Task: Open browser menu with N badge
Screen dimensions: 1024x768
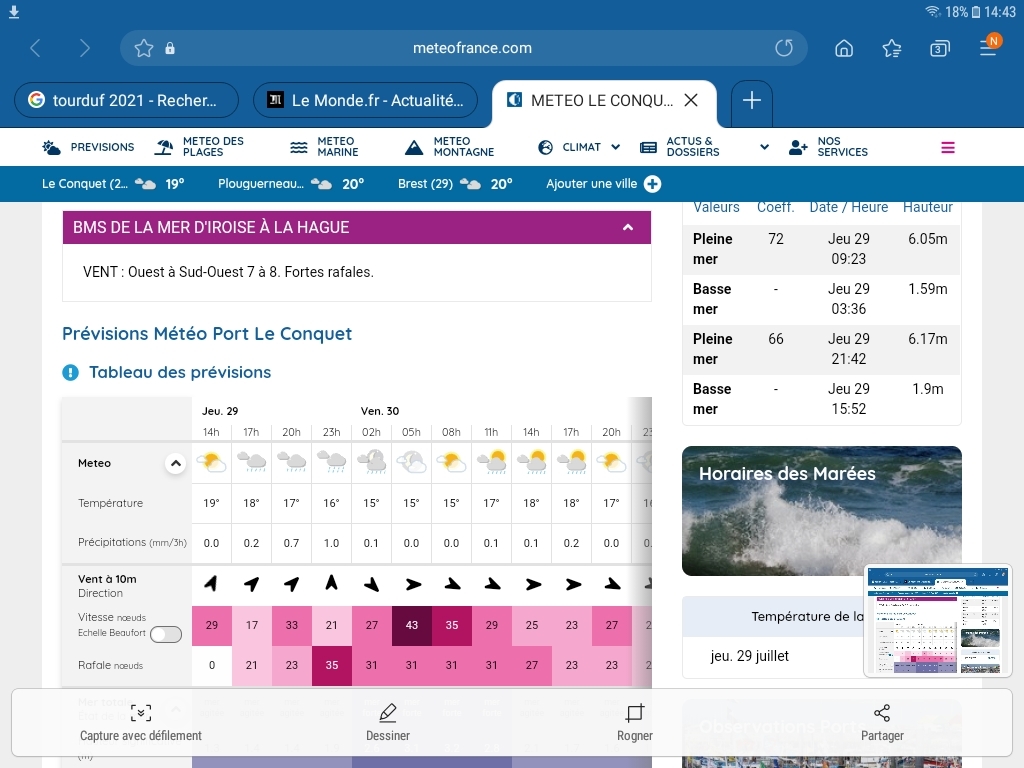Action: tap(989, 47)
